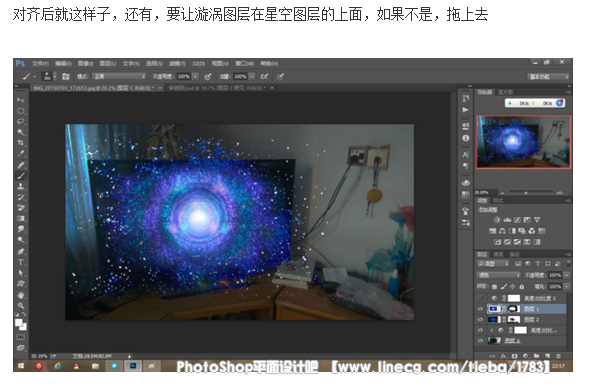This screenshot has width=600, height=384.
Task: Expand the layer opacity arrow in Layers panel
Action: coord(567,275)
